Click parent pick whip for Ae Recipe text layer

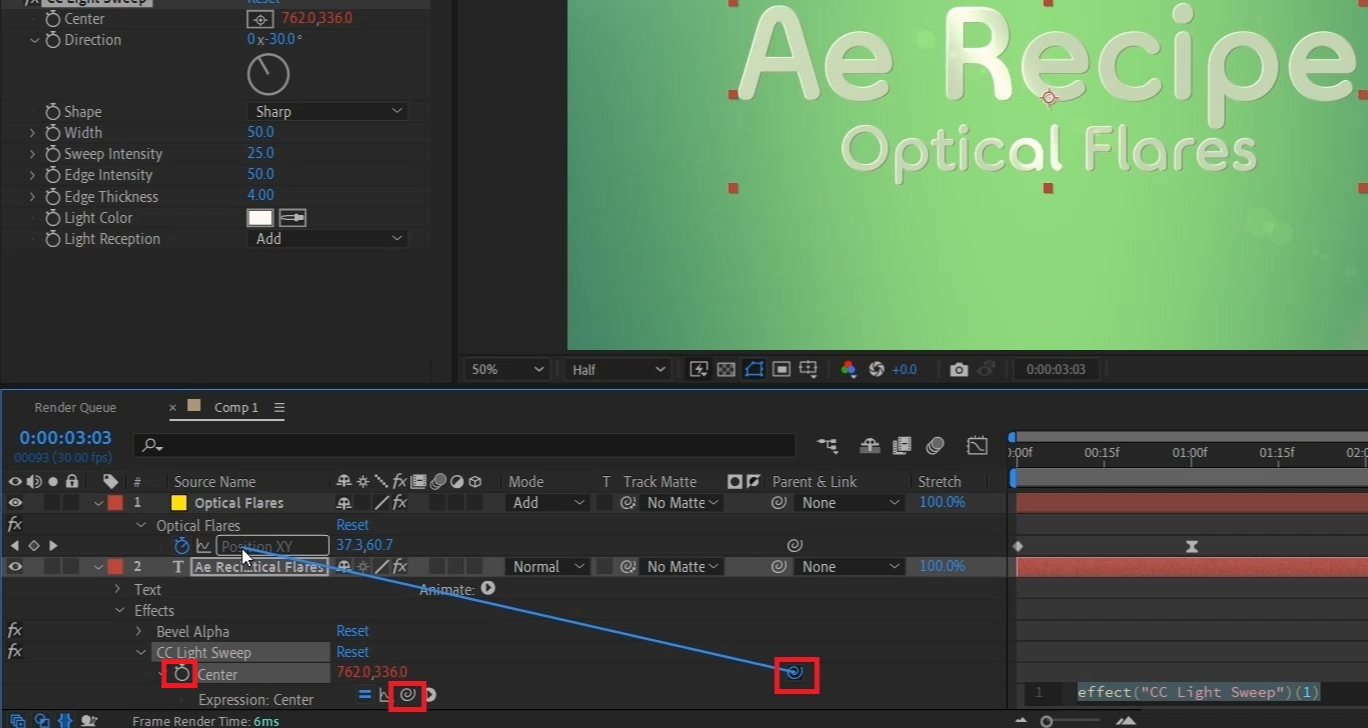(779, 567)
